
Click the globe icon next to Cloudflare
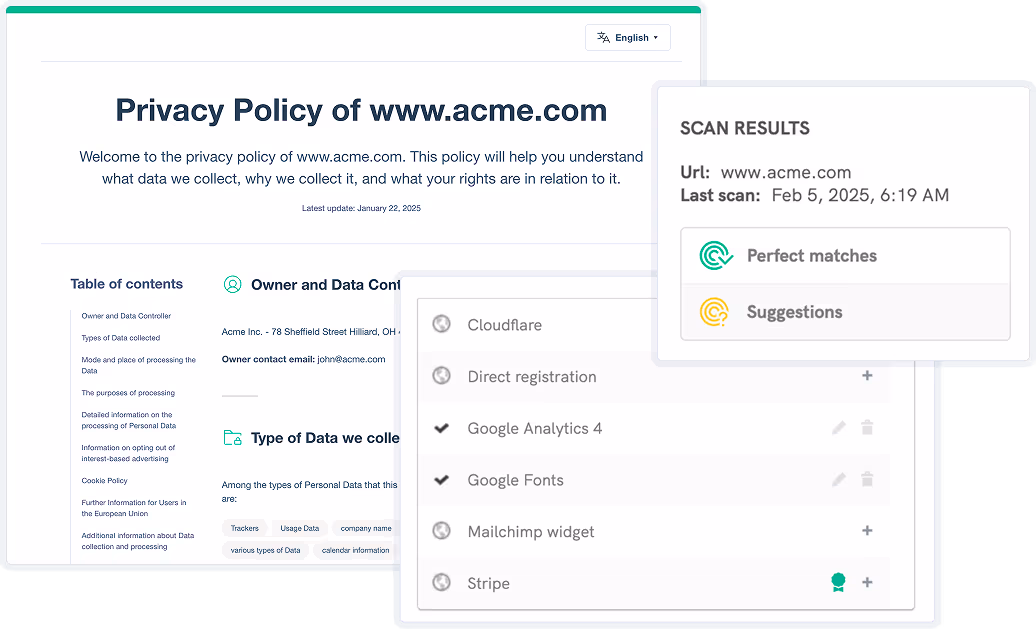pos(441,324)
